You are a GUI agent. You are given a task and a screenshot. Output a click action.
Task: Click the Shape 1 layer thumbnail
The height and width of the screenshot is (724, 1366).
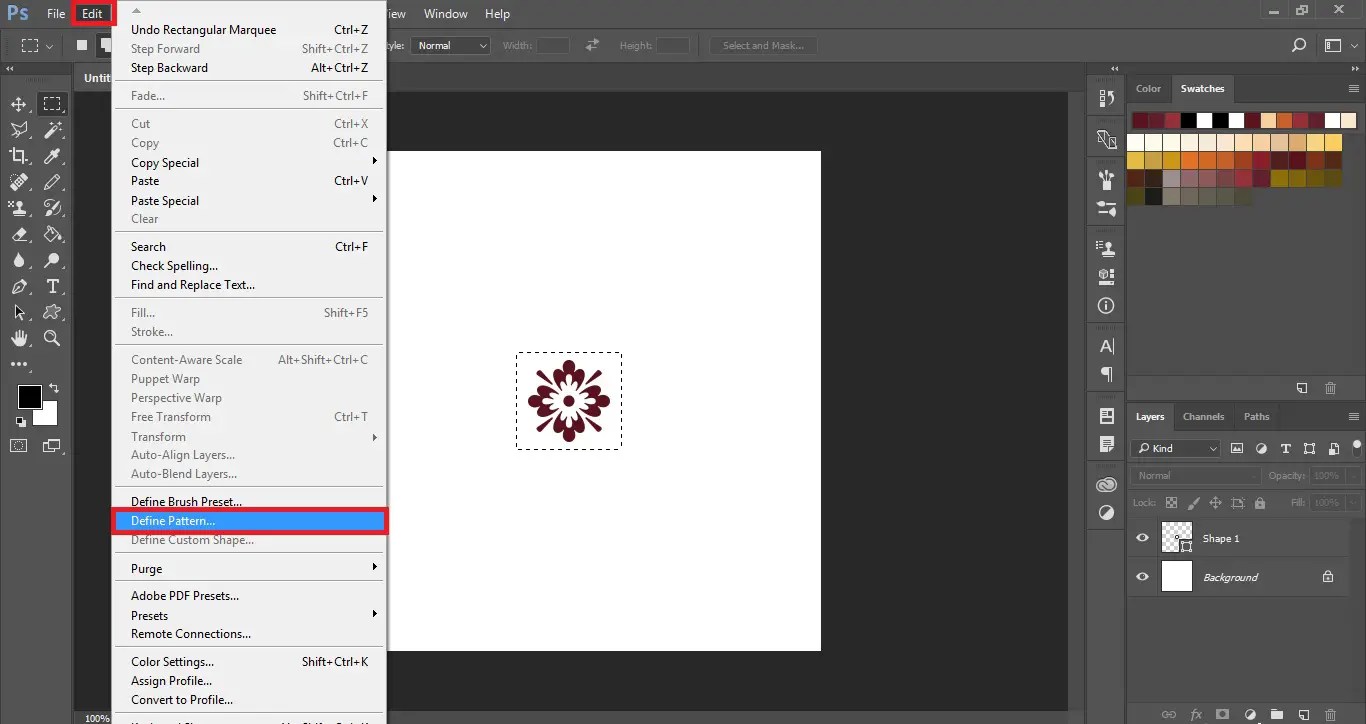[1177, 537]
